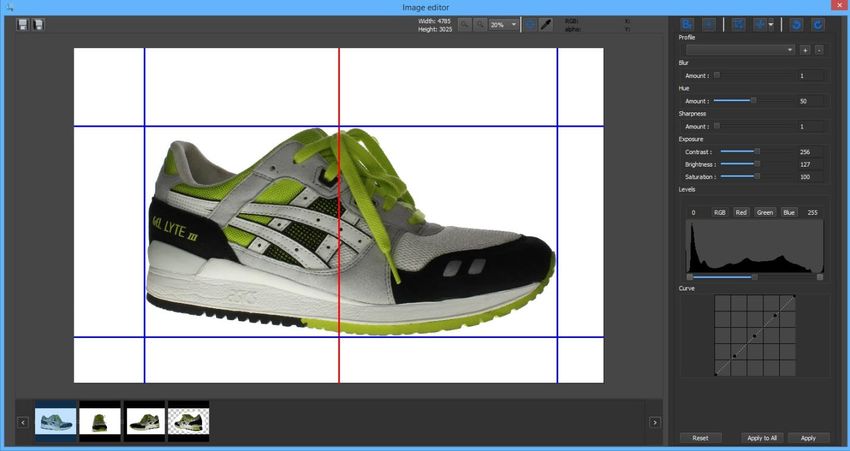850x451 pixels.
Task: Click the third blue icon after first separator
Action: [x=738, y=24]
